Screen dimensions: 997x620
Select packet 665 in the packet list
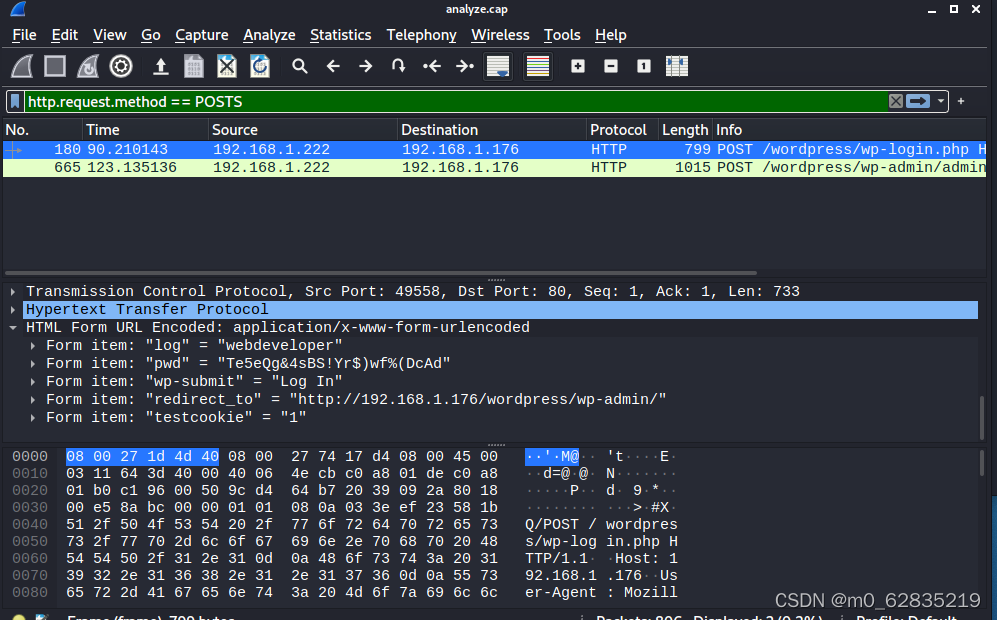pos(300,167)
